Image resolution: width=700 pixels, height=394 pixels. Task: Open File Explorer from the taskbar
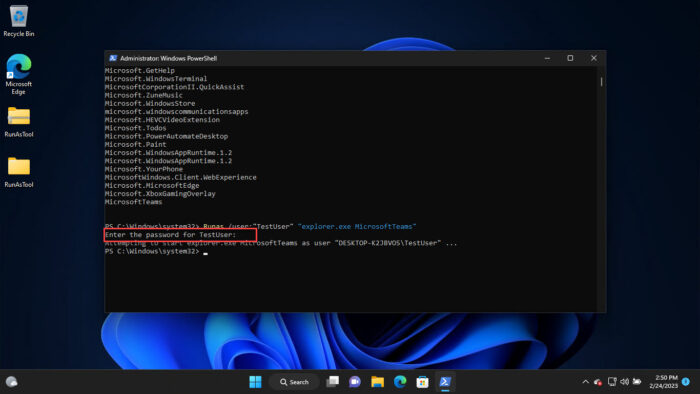[378, 382]
